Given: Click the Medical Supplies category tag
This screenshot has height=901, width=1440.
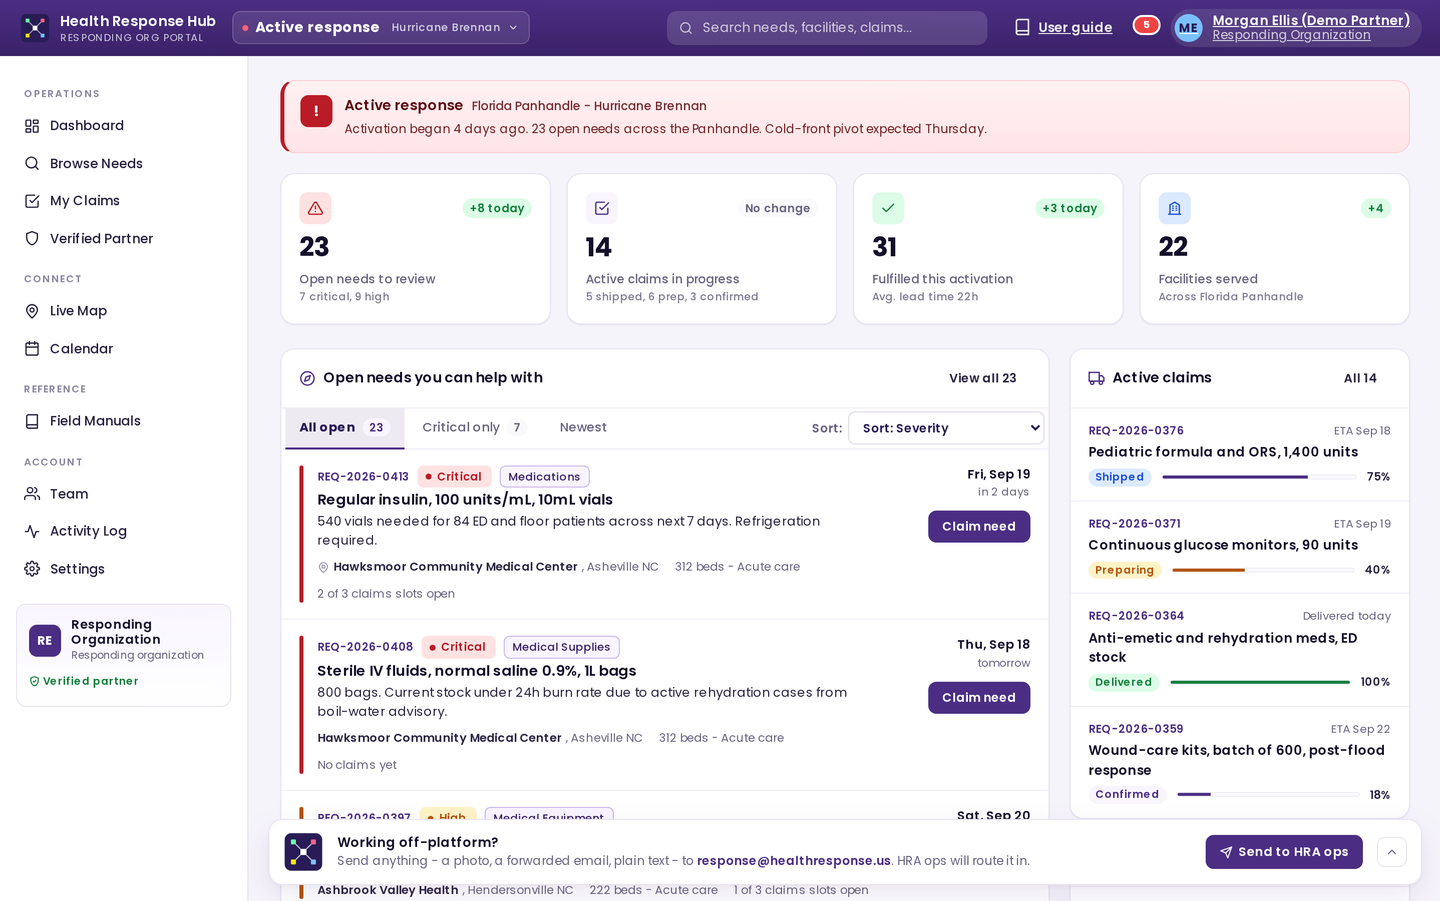Looking at the screenshot, I should 561,647.
